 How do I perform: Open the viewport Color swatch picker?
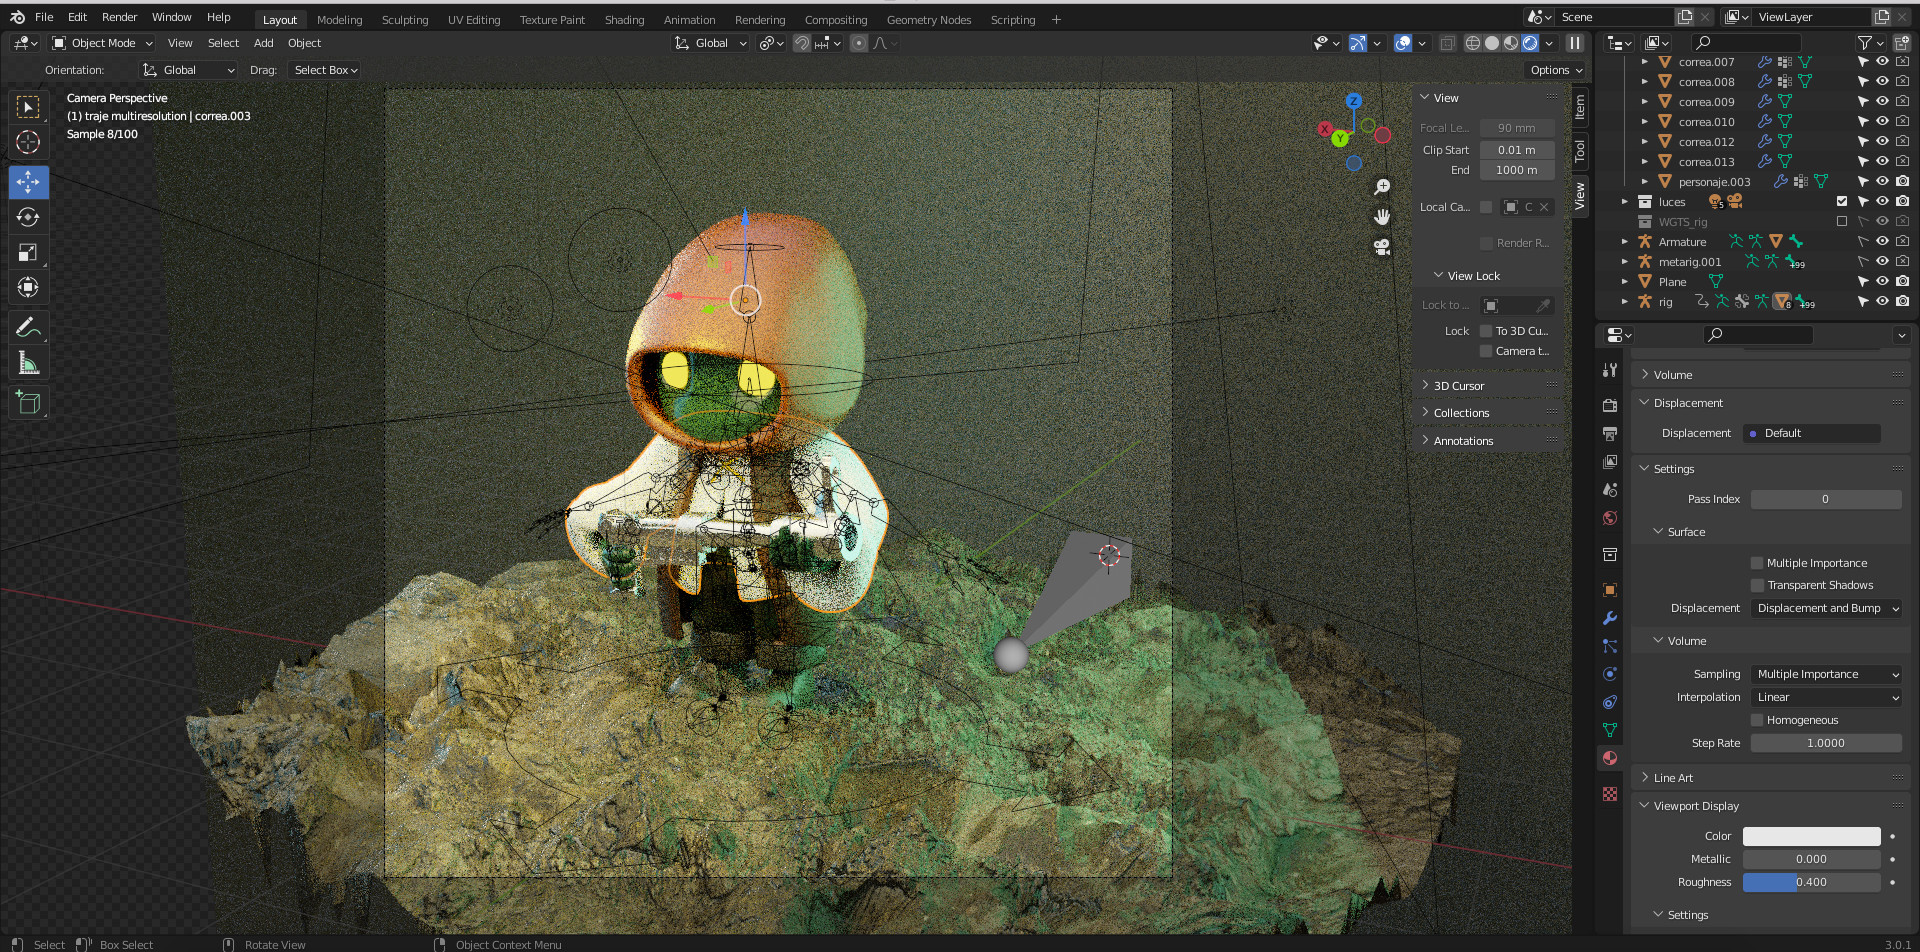(1812, 836)
